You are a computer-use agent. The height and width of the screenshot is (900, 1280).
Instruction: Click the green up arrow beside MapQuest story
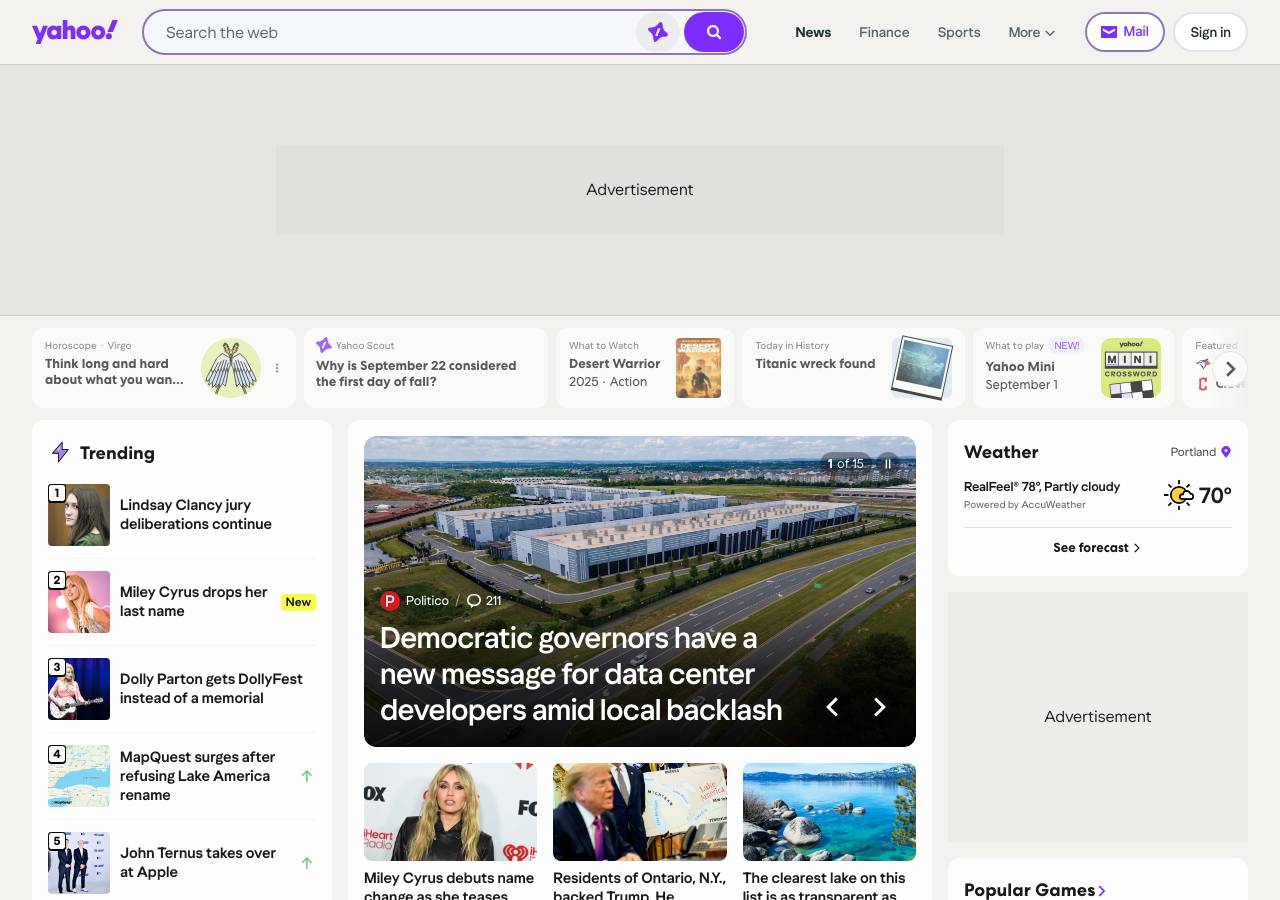(x=307, y=776)
